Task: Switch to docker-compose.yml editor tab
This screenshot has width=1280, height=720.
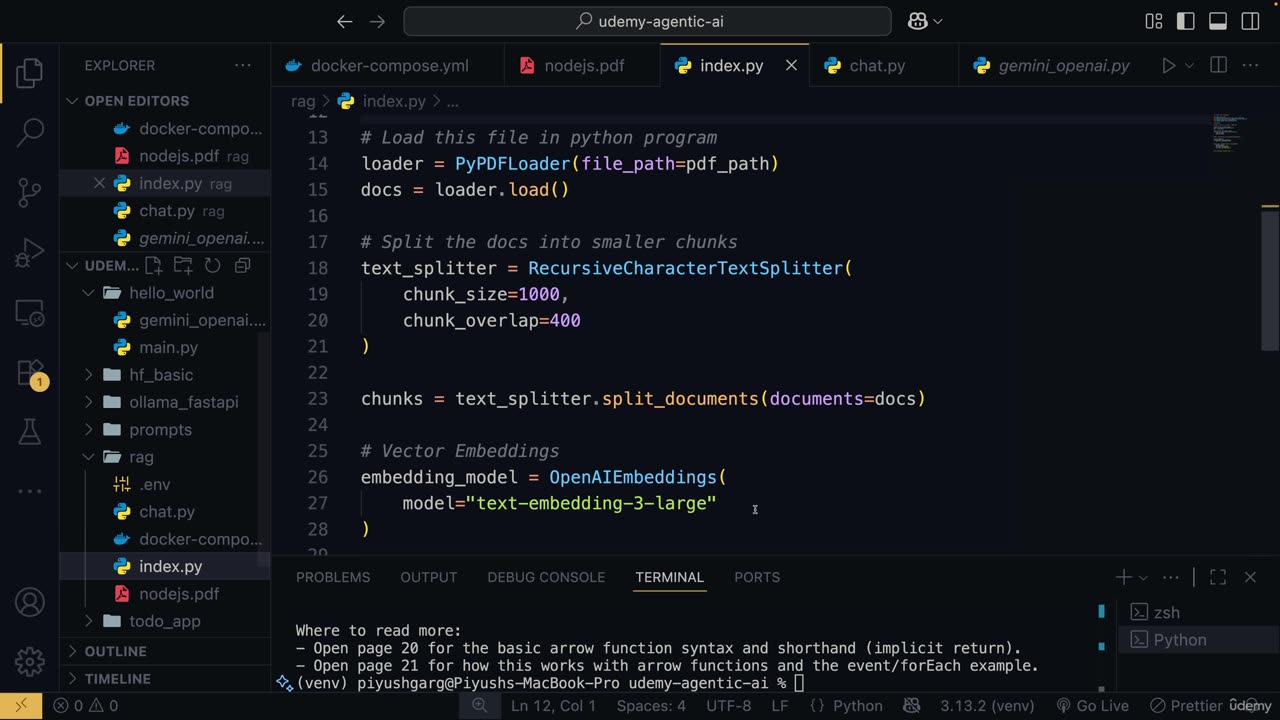Action: tap(388, 65)
